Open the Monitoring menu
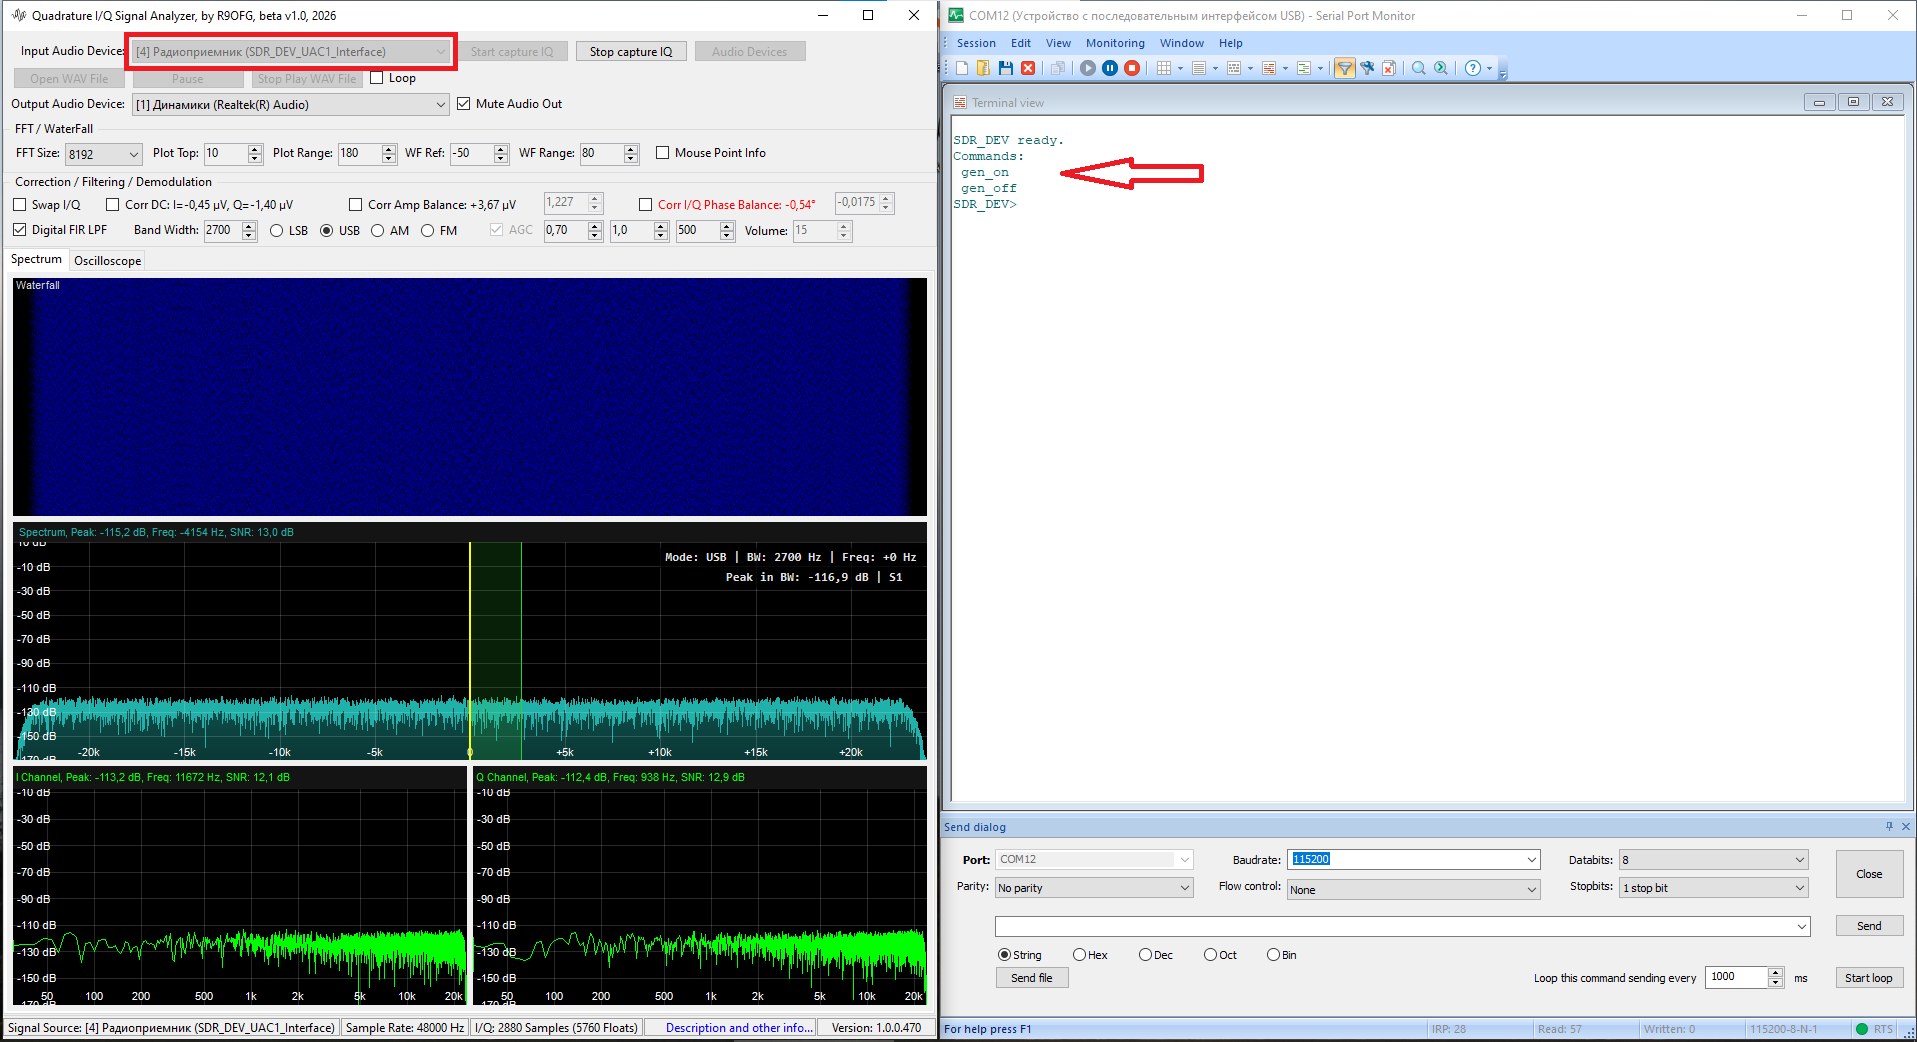 (x=1115, y=43)
